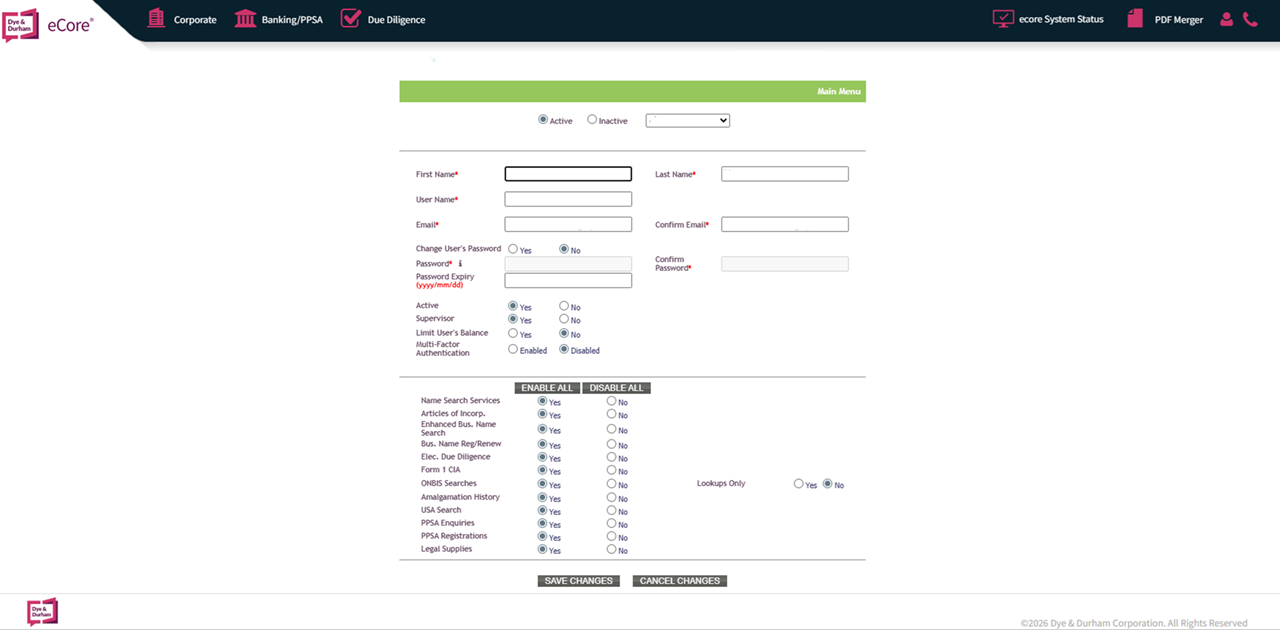Click the Last Name field
Viewport: 1280px width, 630px height.
tap(785, 174)
